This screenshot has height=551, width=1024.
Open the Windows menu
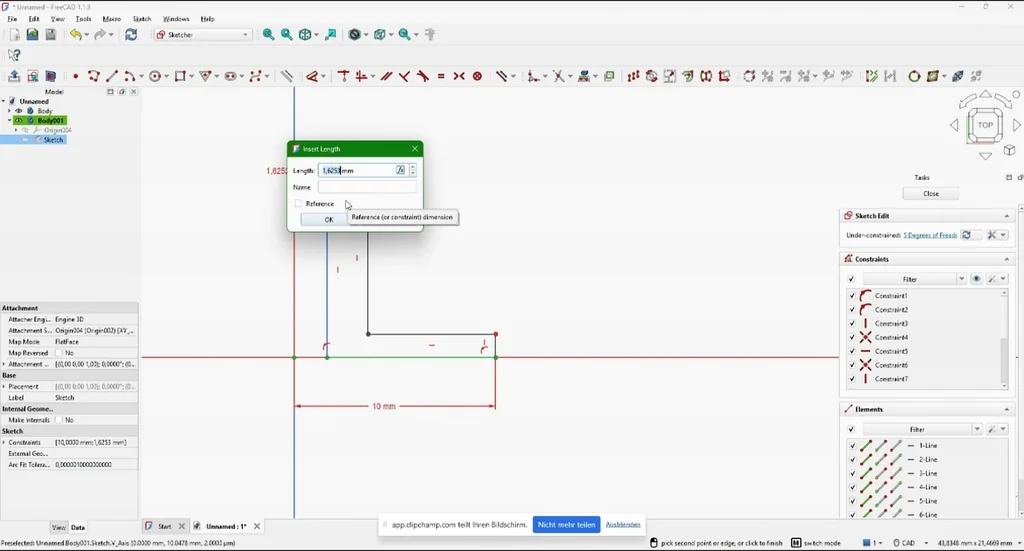(x=176, y=19)
